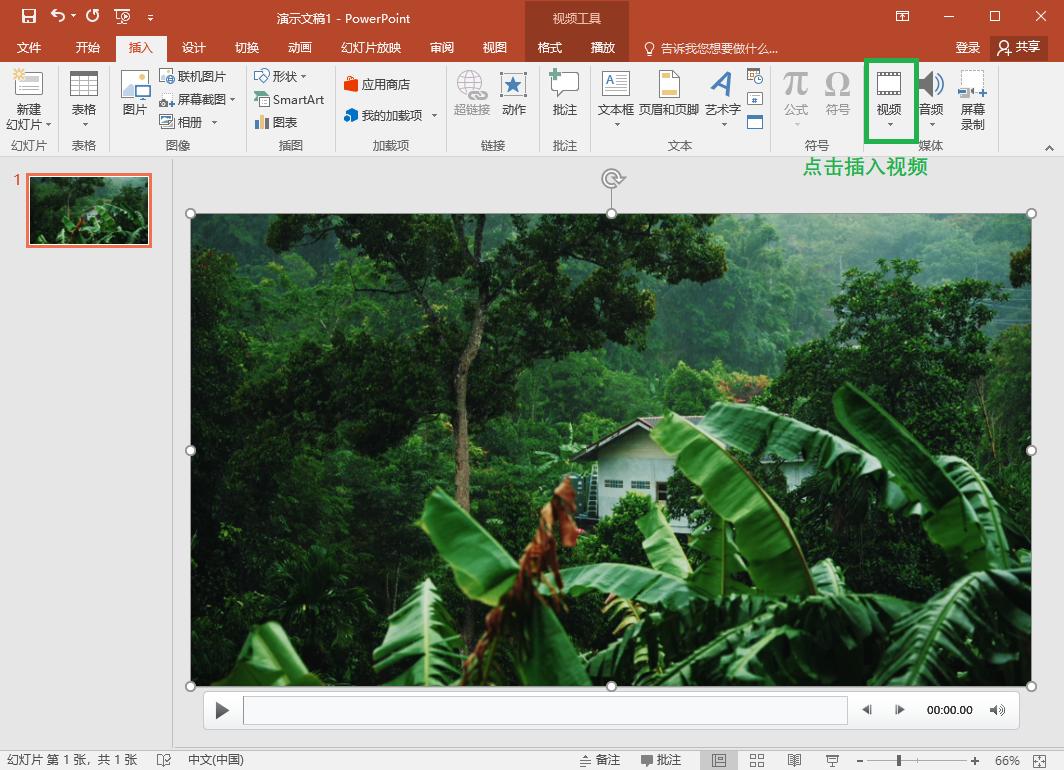This screenshot has height=770, width=1064.
Task: Collapse the ribbon using the chevron arrow
Action: [1049, 148]
